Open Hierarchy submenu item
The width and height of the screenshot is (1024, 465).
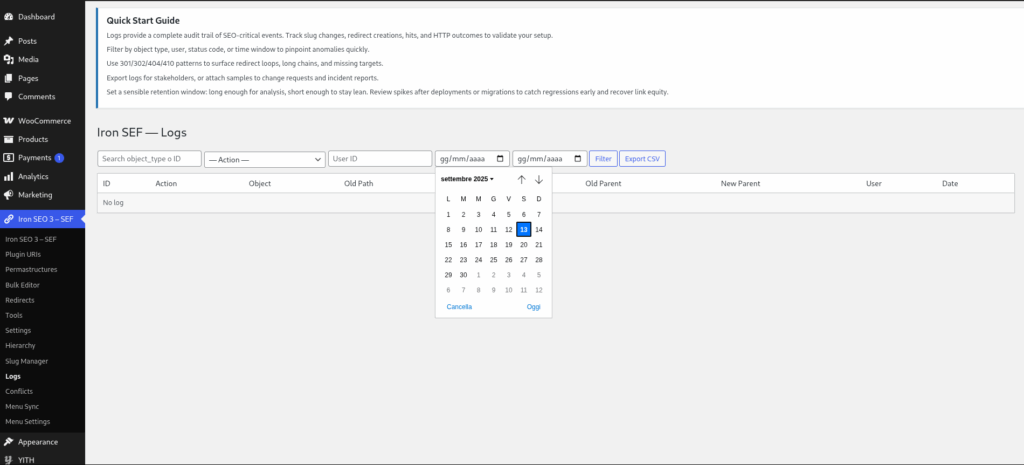tap(20, 345)
